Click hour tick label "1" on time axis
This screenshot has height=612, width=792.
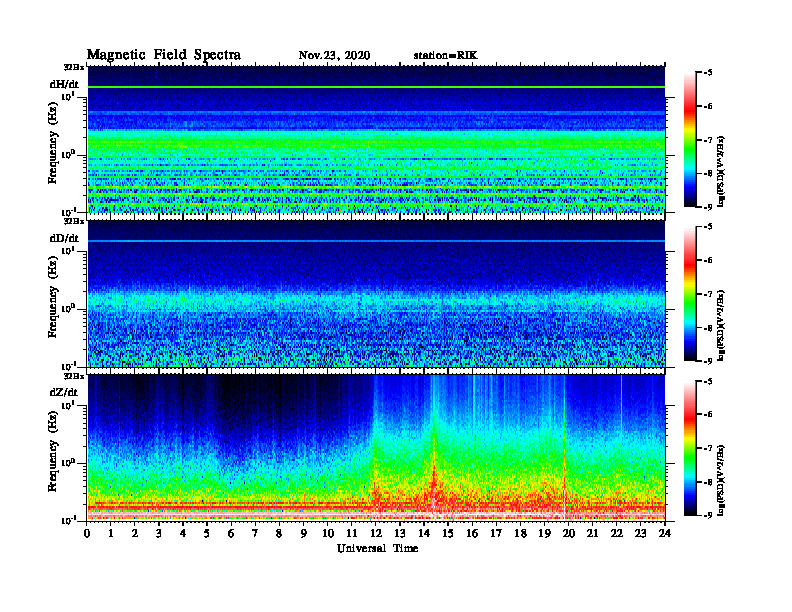111,533
